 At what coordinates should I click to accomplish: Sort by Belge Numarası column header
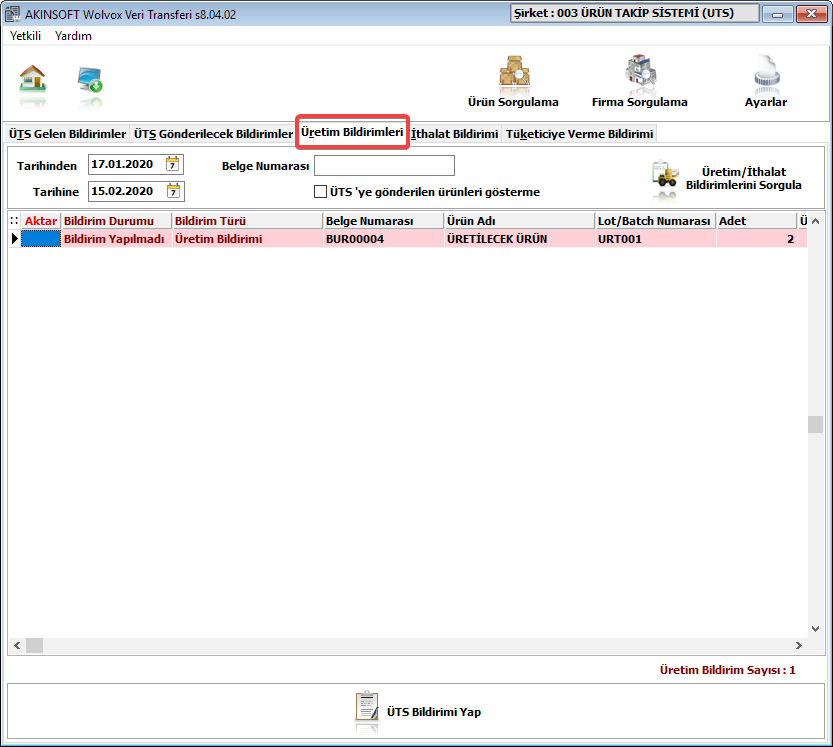[x=384, y=221]
